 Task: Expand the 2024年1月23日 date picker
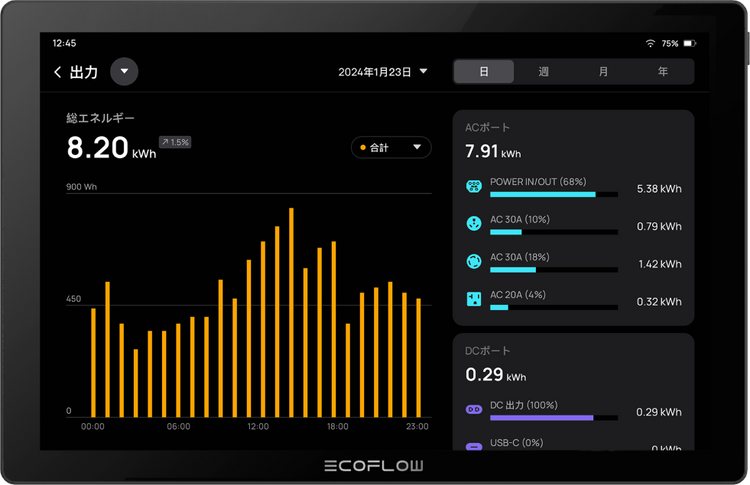(383, 72)
